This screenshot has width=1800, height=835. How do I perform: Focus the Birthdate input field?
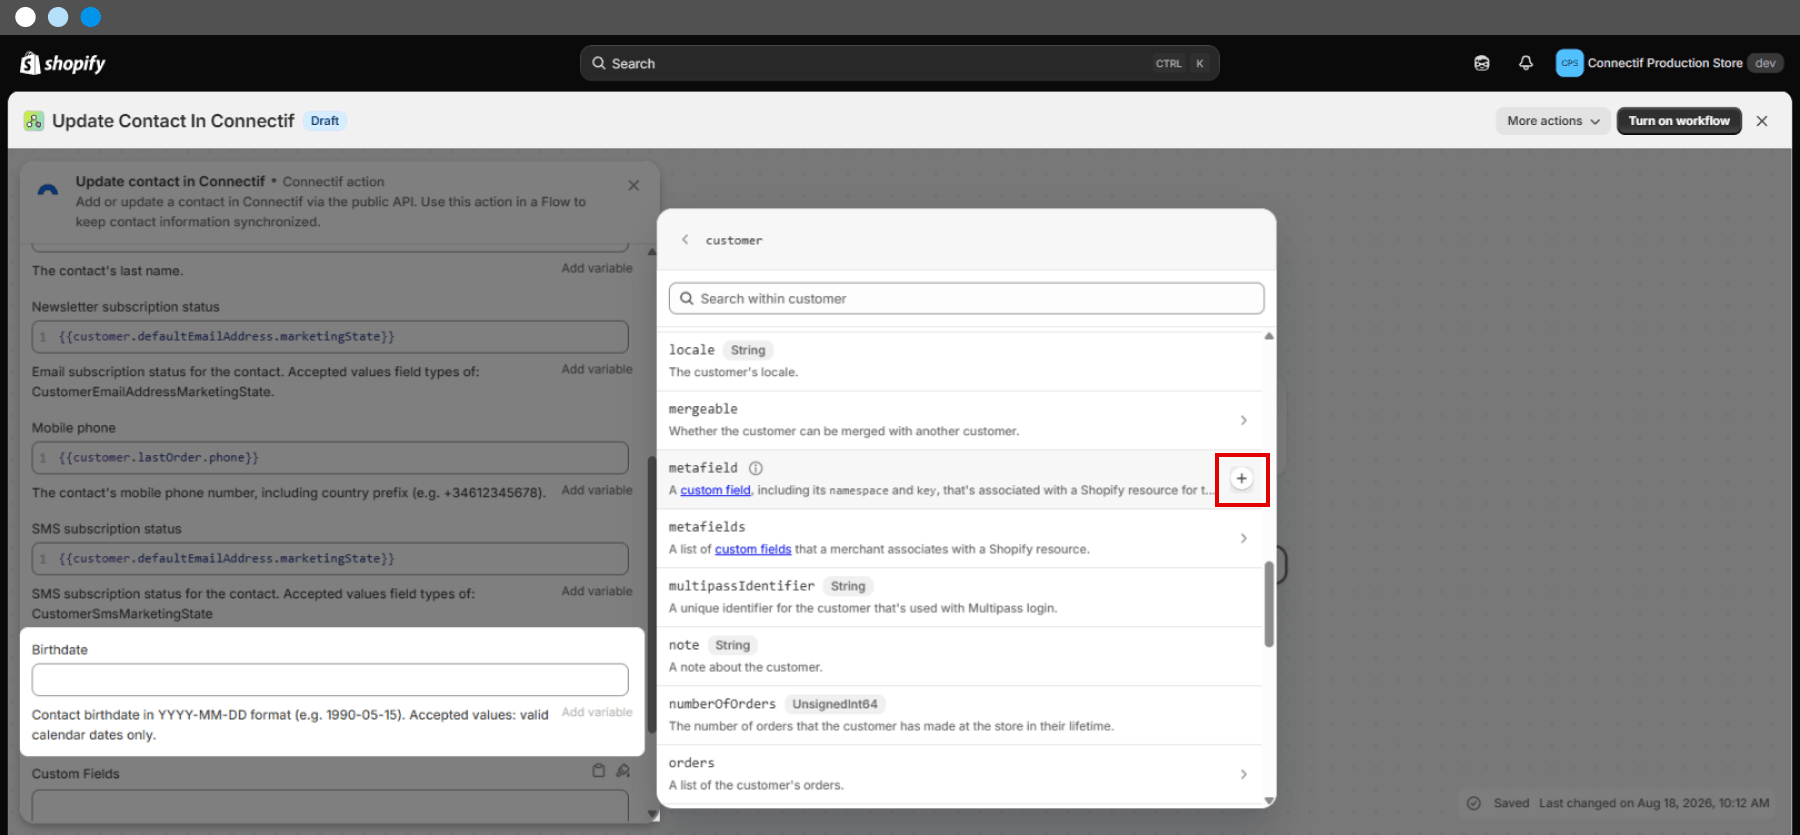pyautogui.click(x=330, y=680)
